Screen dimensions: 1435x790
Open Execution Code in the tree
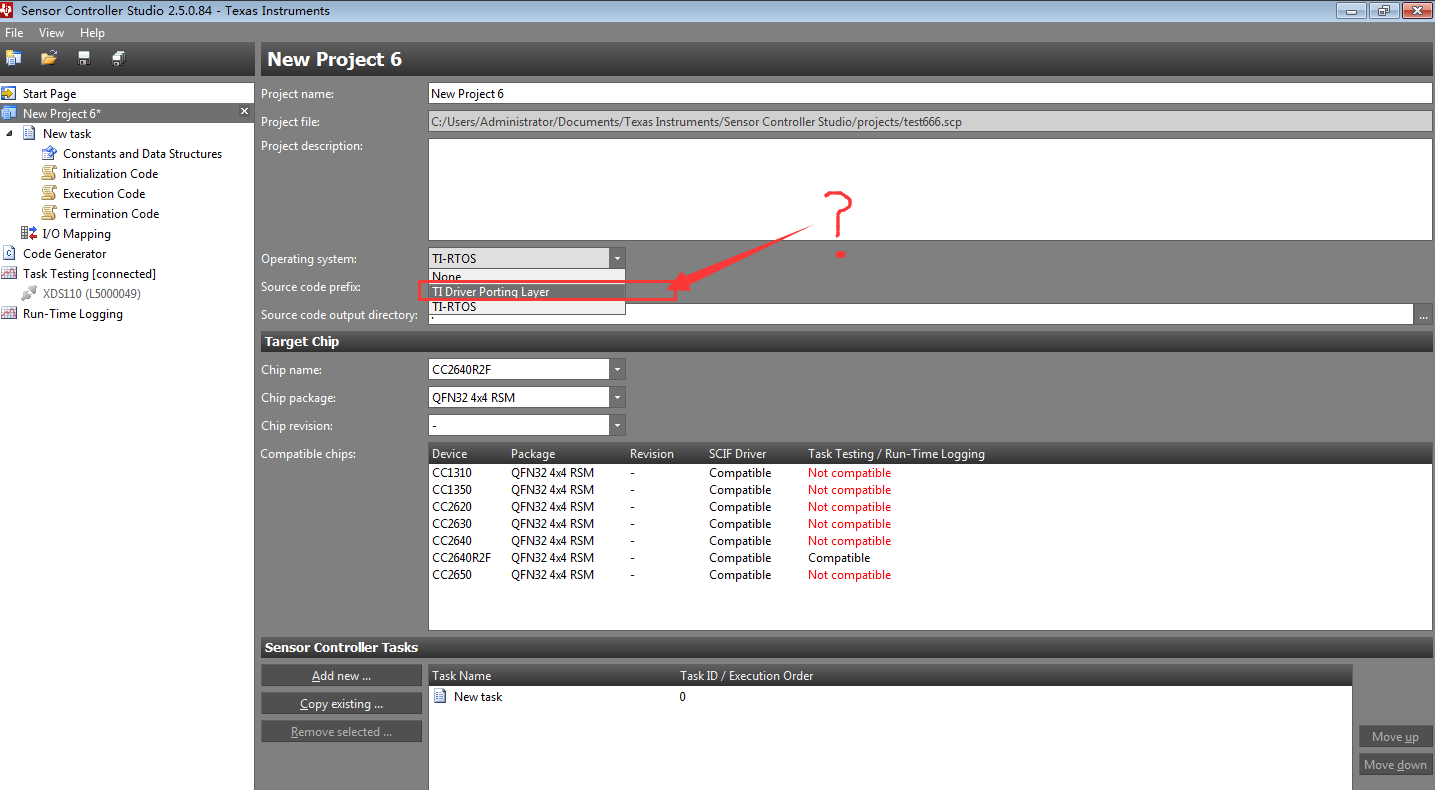(x=104, y=193)
